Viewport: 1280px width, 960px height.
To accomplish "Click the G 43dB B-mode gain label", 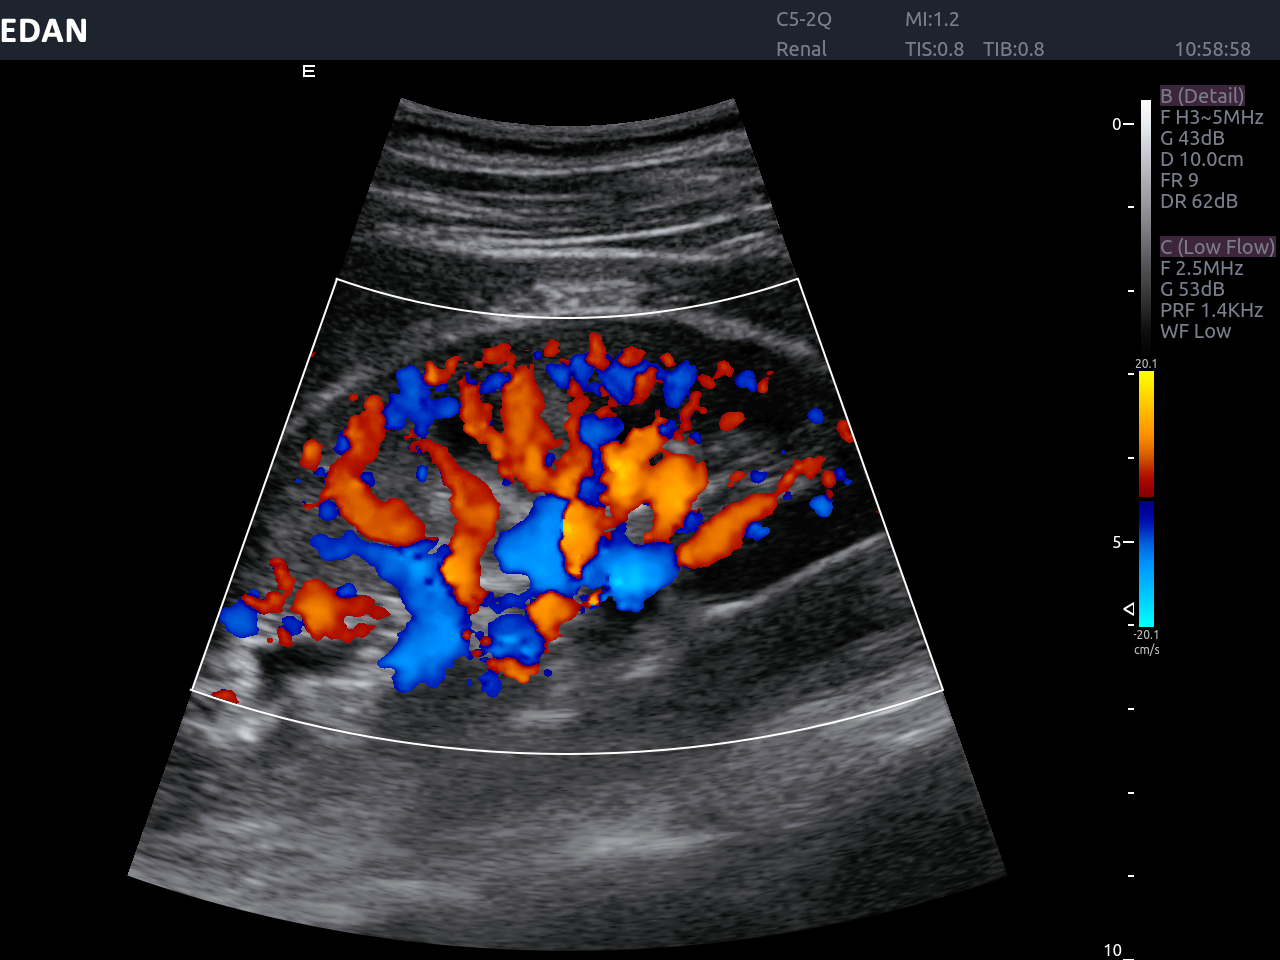I will coord(1192,138).
